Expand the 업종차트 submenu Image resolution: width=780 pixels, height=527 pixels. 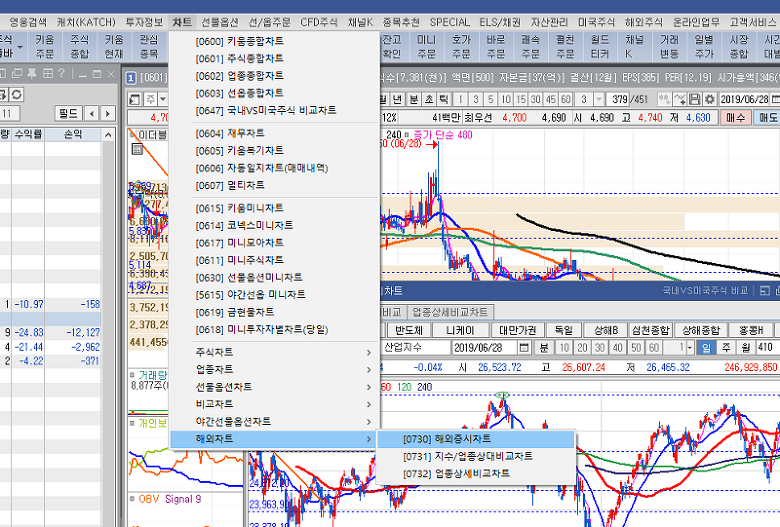pyautogui.click(x=275, y=370)
